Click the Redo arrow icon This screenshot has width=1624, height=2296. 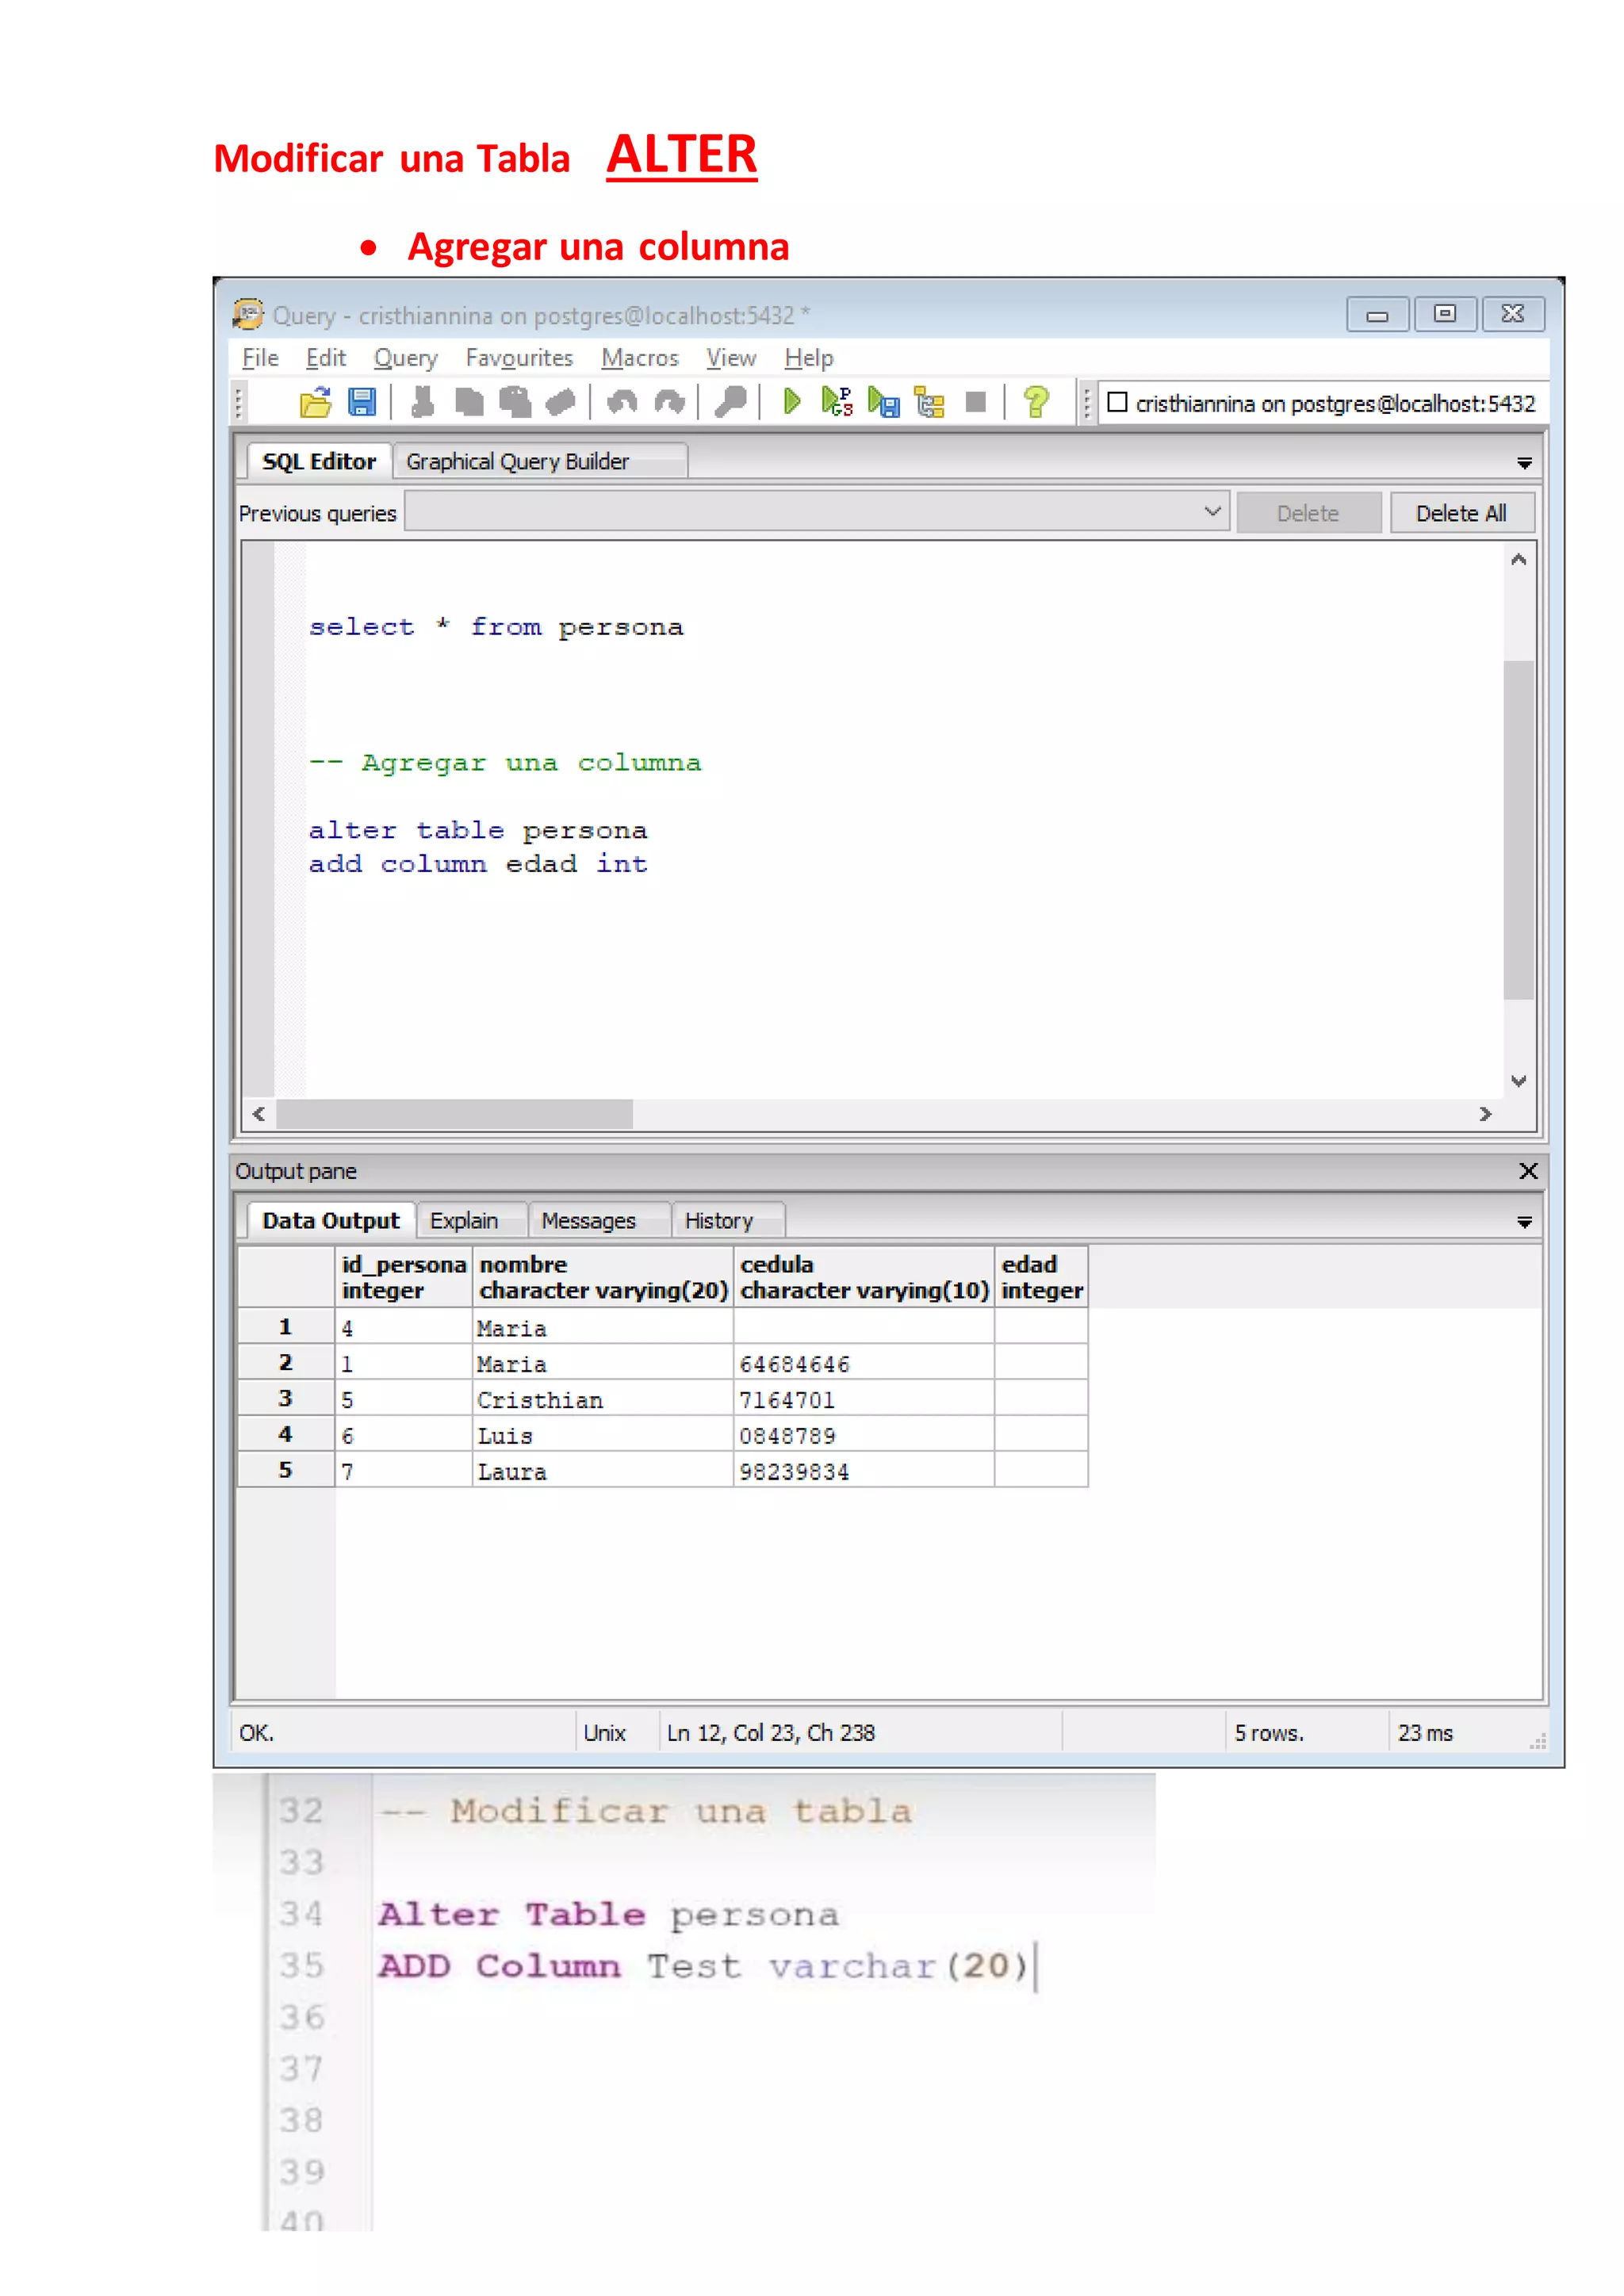(x=668, y=402)
